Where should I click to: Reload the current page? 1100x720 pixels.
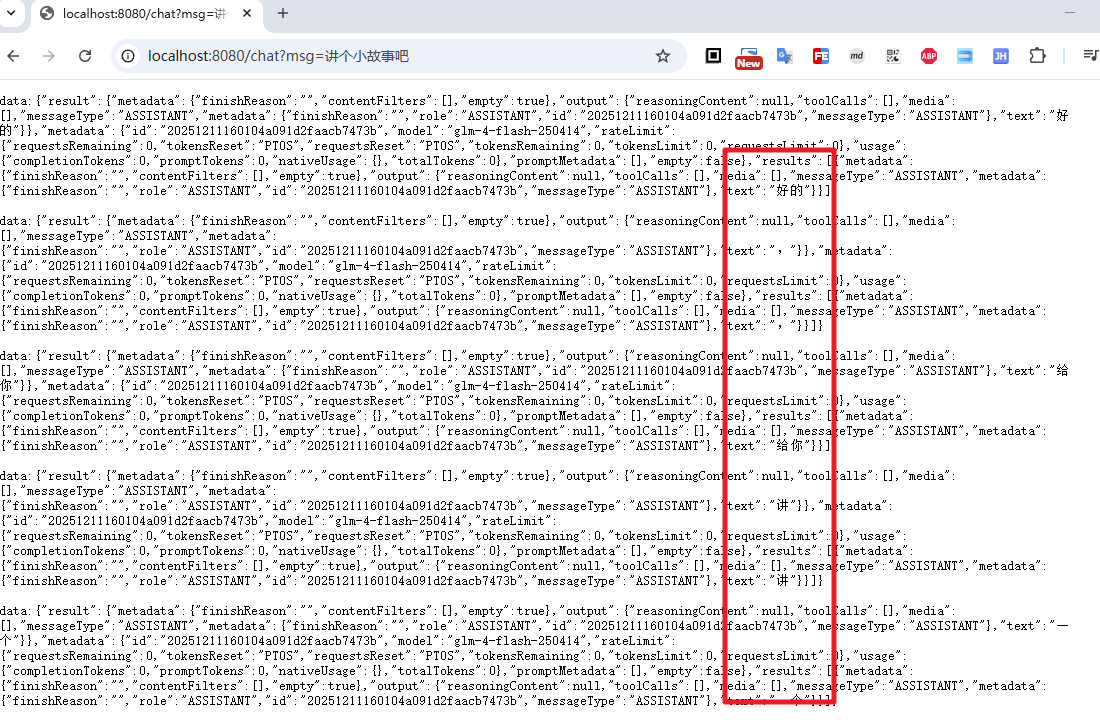pos(85,56)
